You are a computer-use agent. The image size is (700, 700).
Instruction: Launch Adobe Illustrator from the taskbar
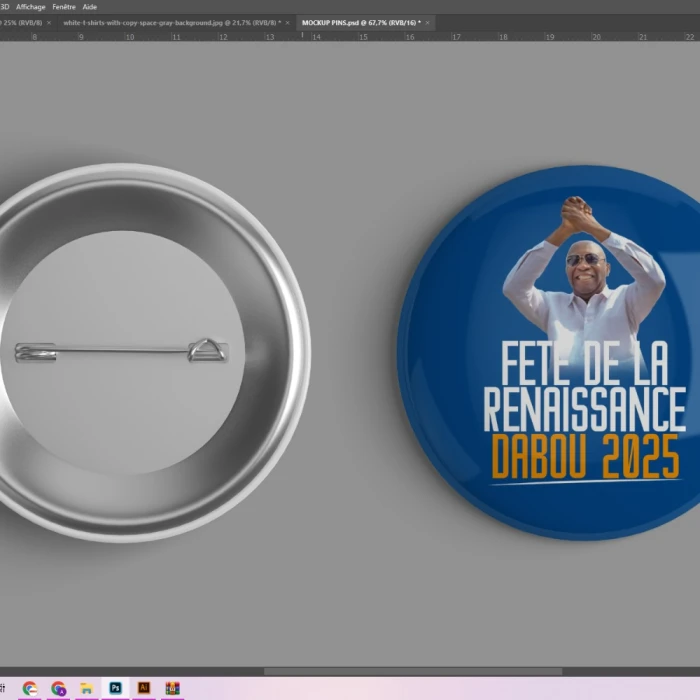coord(144,688)
